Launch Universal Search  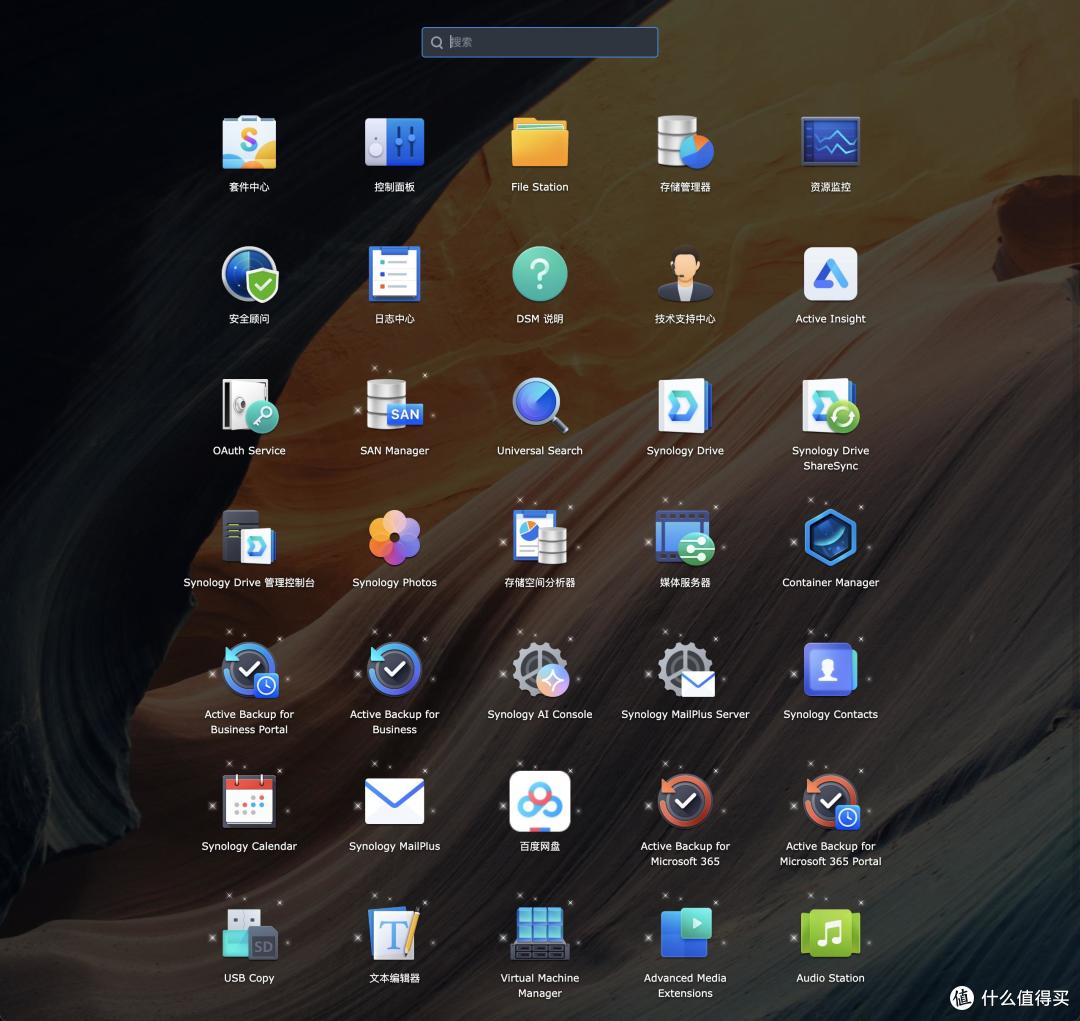click(539, 406)
